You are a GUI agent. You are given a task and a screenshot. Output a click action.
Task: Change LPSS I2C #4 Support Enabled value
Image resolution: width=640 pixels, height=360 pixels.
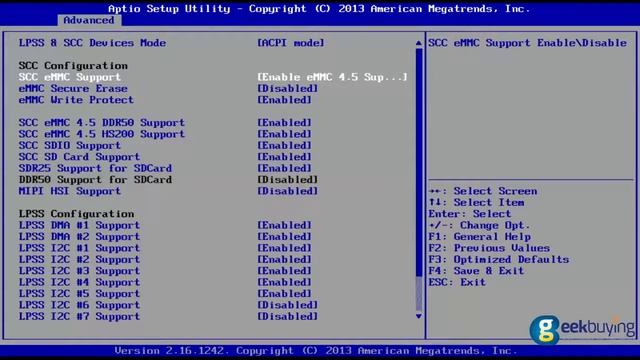(x=284, y=283)
